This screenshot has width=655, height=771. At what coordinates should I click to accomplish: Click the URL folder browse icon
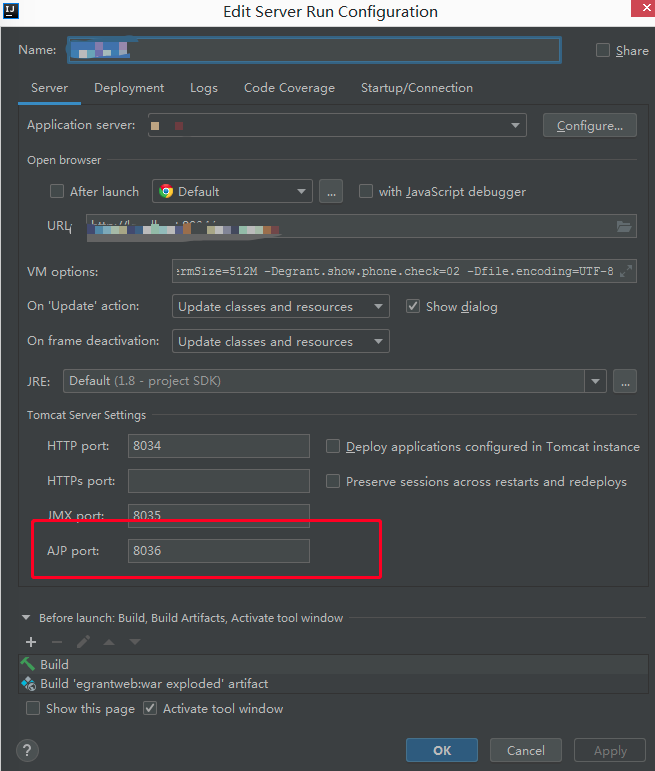[x=625, y=227]
